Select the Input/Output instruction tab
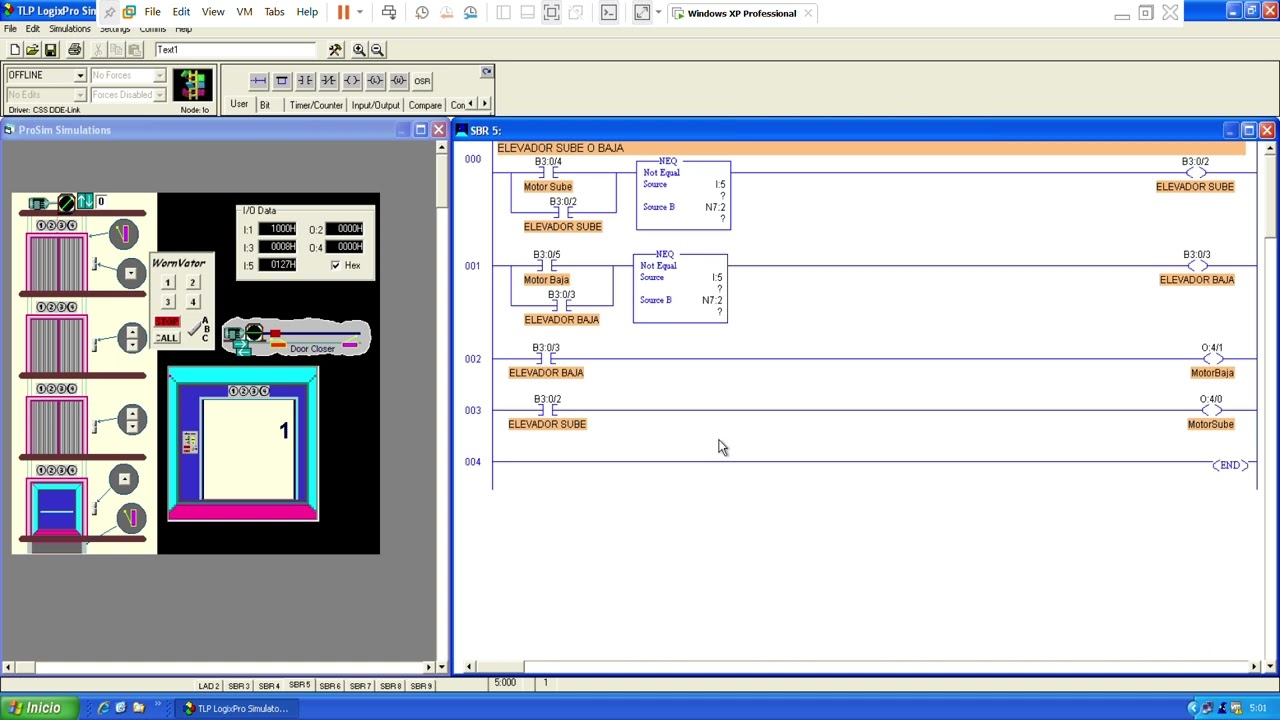 pyautogui.click(x=375, y=105)
